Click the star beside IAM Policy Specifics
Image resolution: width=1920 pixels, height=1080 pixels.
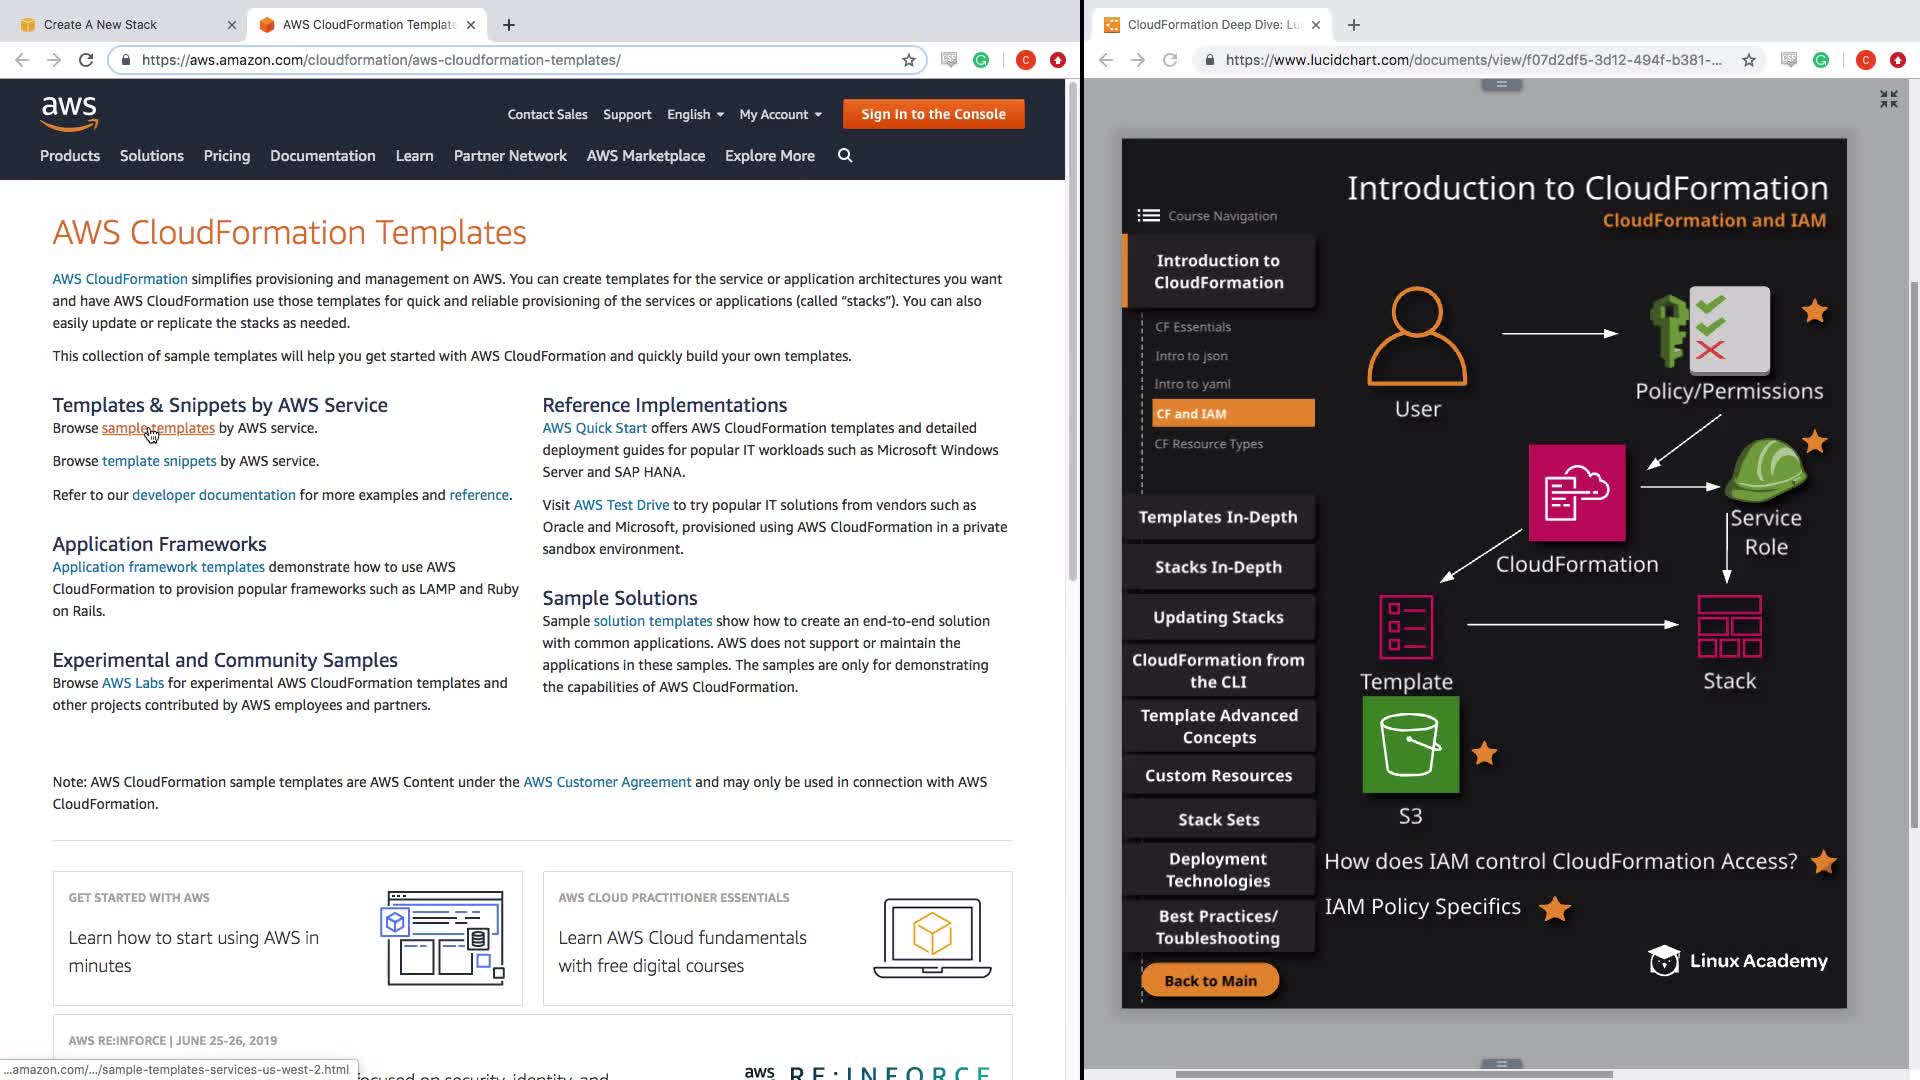click(x=1554, y=908)
